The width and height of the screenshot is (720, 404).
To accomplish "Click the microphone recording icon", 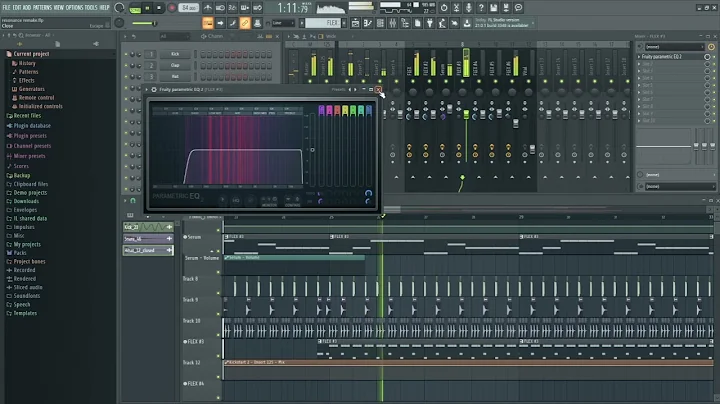I will [468, 8].
